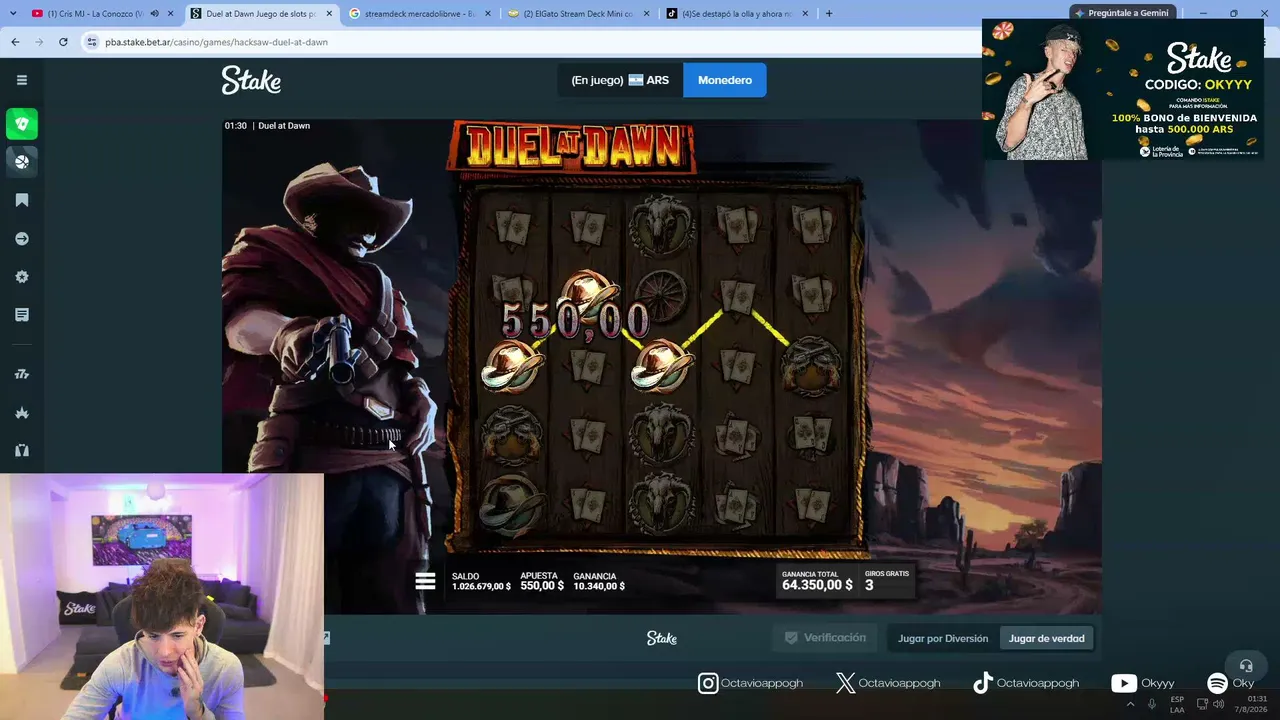The width and height of the screenshot is (1280, 720).
Task: Click the GANANCIA TOTAL 64.350,00 $ box
Action: tap(817, 580)
